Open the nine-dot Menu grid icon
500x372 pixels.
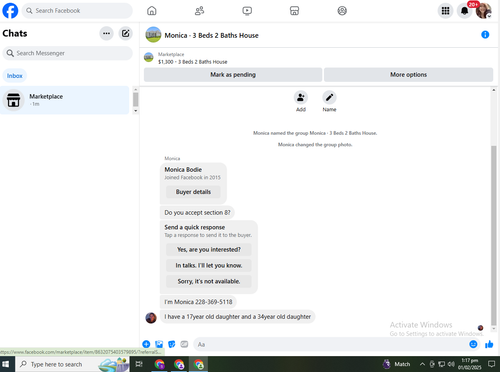coord(445,11)
